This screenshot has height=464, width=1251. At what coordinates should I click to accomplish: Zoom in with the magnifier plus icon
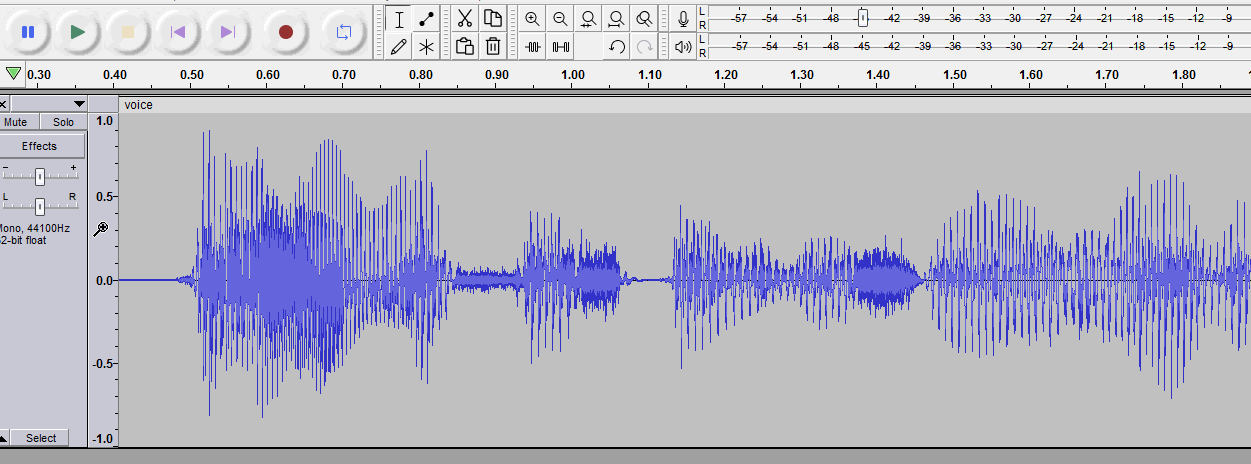pos(532,18)
